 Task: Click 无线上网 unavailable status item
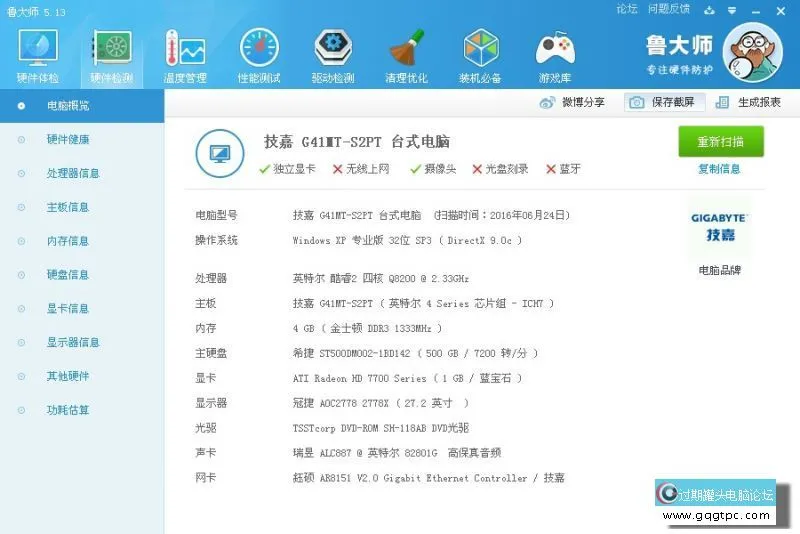coord(361,169)
